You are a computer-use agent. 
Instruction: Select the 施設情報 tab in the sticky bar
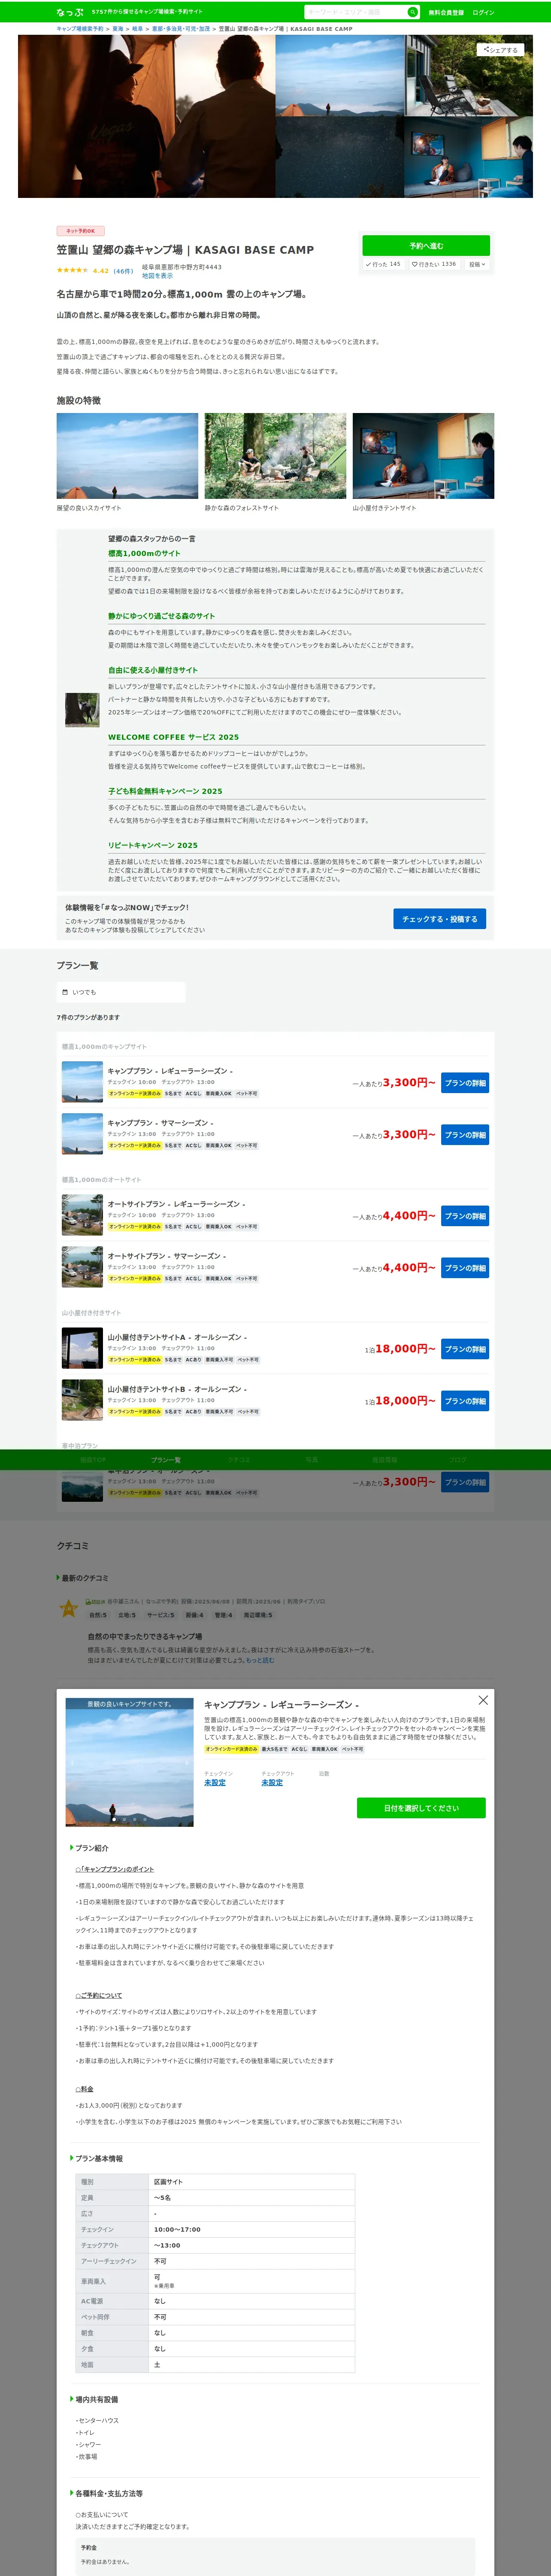coord(385,1460)
